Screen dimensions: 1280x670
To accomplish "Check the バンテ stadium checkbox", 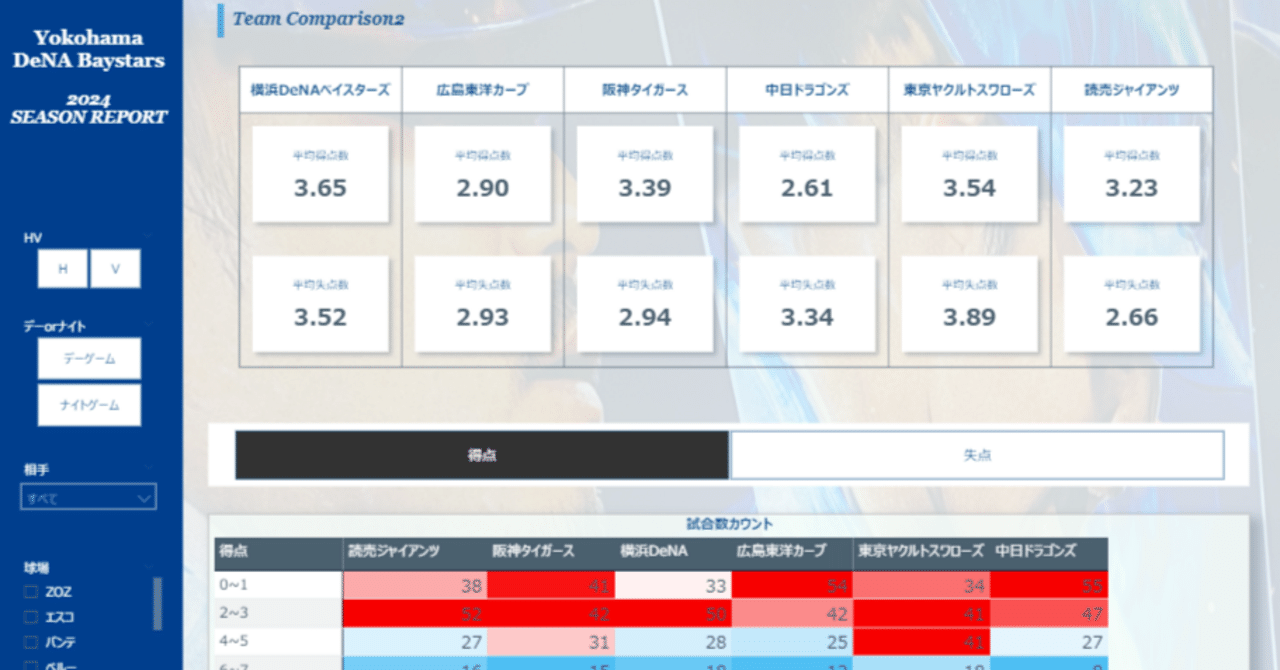I will click(x=31, y=642).
